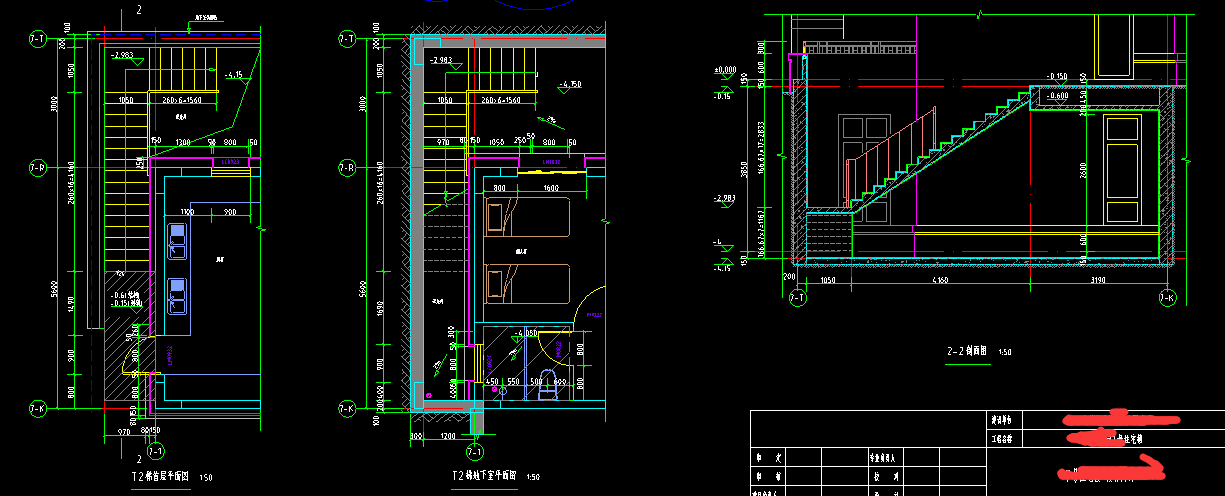Select the yellow paneled door in section
The image size is (1225, 496).
1123,169
